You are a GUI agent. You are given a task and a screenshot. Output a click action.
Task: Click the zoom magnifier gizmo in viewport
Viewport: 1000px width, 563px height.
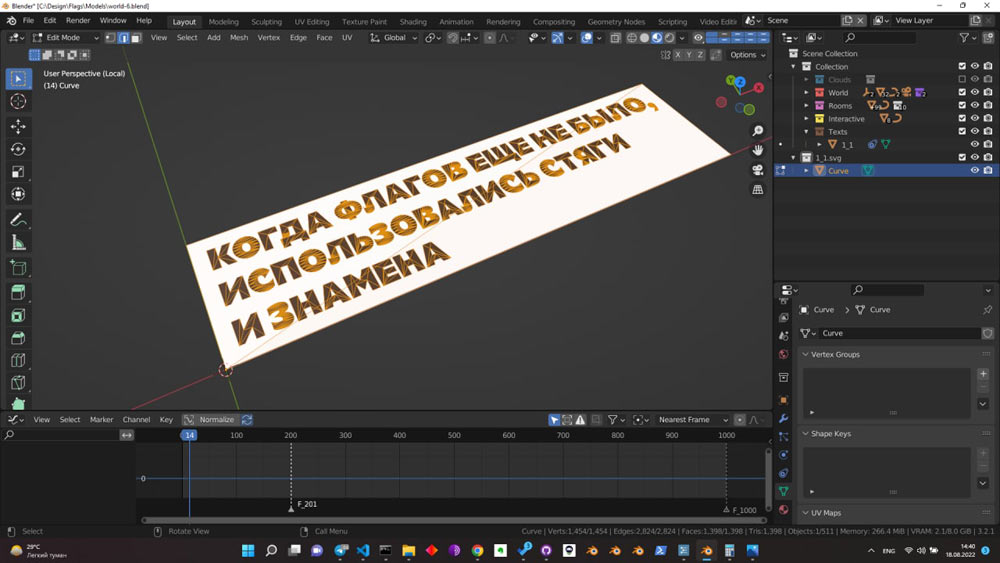click(x=758, y=131)
